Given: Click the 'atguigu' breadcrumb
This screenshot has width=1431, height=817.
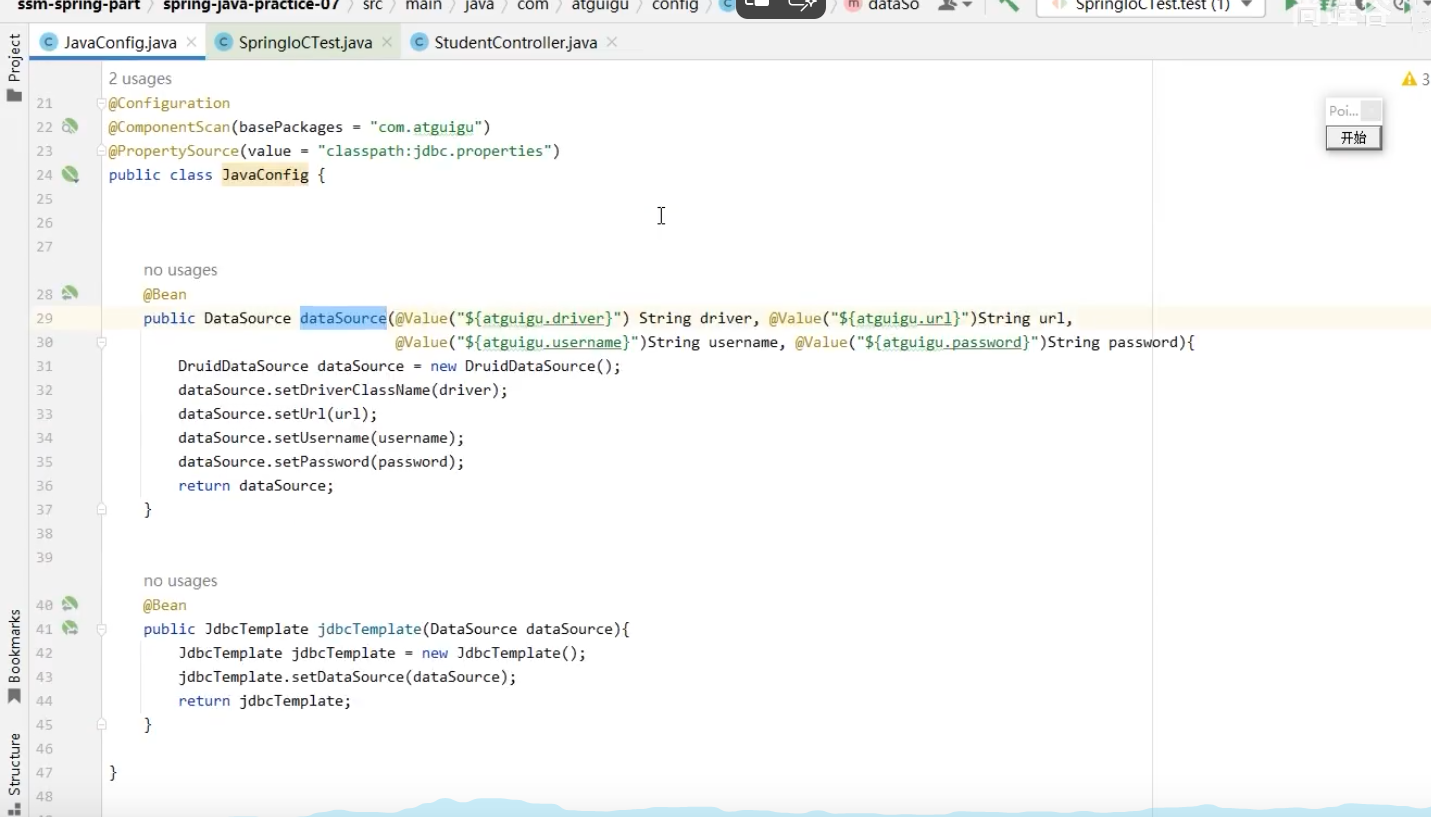Looking at the screenshot, I should [600, 5].
